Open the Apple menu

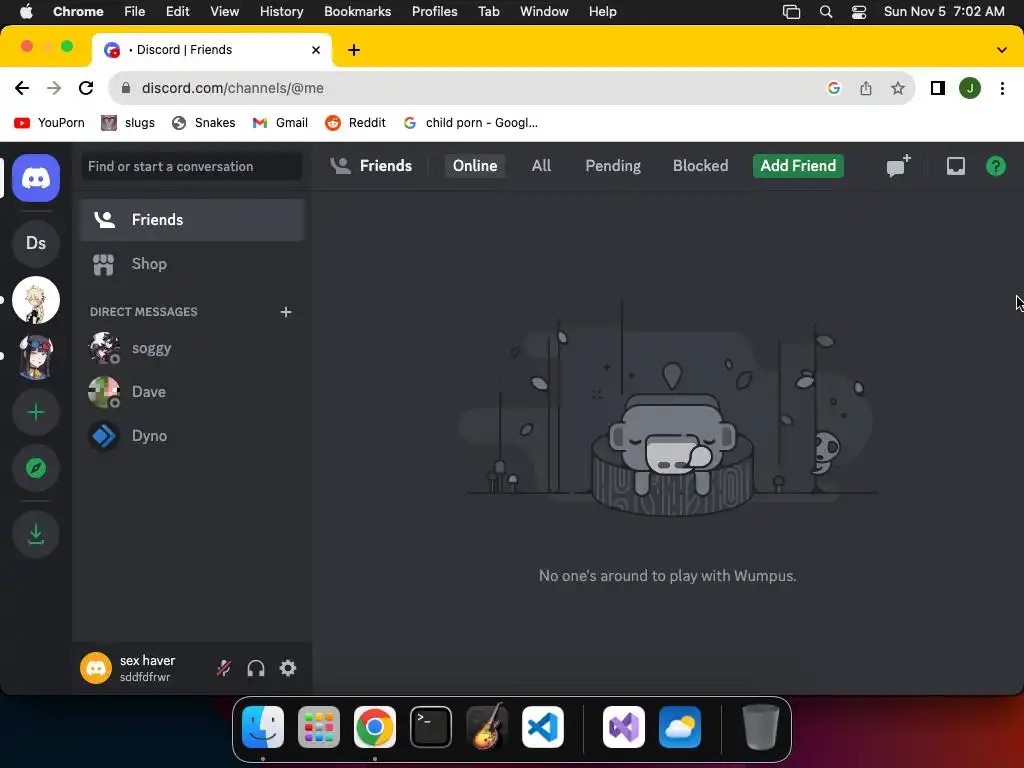coord(26,12)
